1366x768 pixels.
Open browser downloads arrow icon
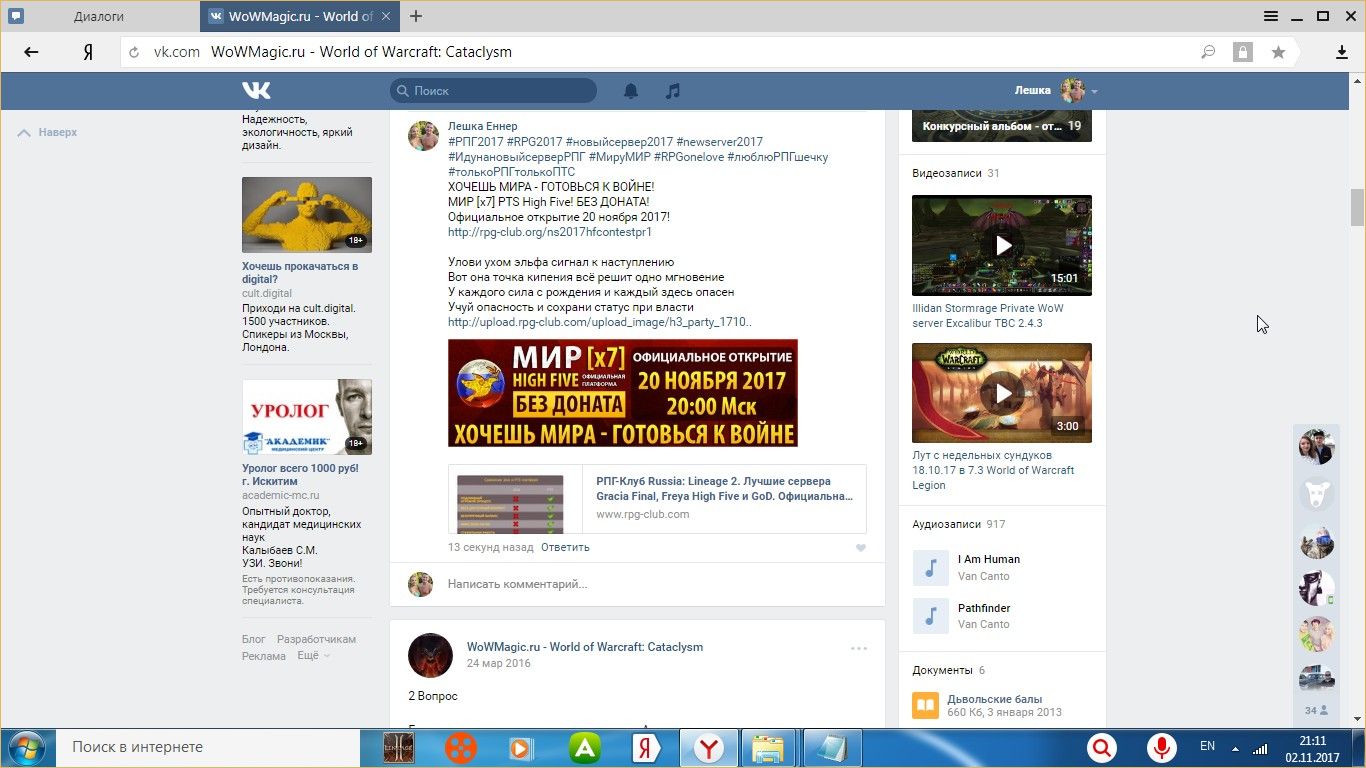point(1342,52)
